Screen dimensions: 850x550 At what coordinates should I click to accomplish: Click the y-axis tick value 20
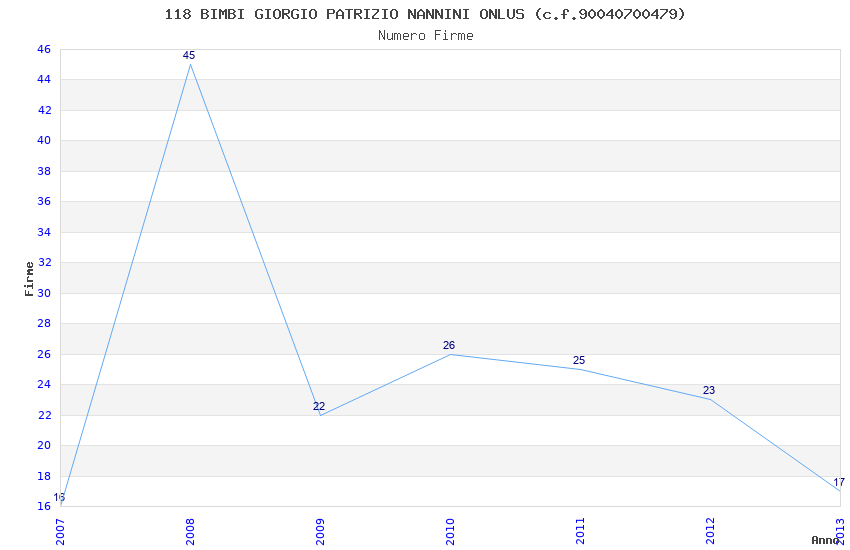click(44, 445)
